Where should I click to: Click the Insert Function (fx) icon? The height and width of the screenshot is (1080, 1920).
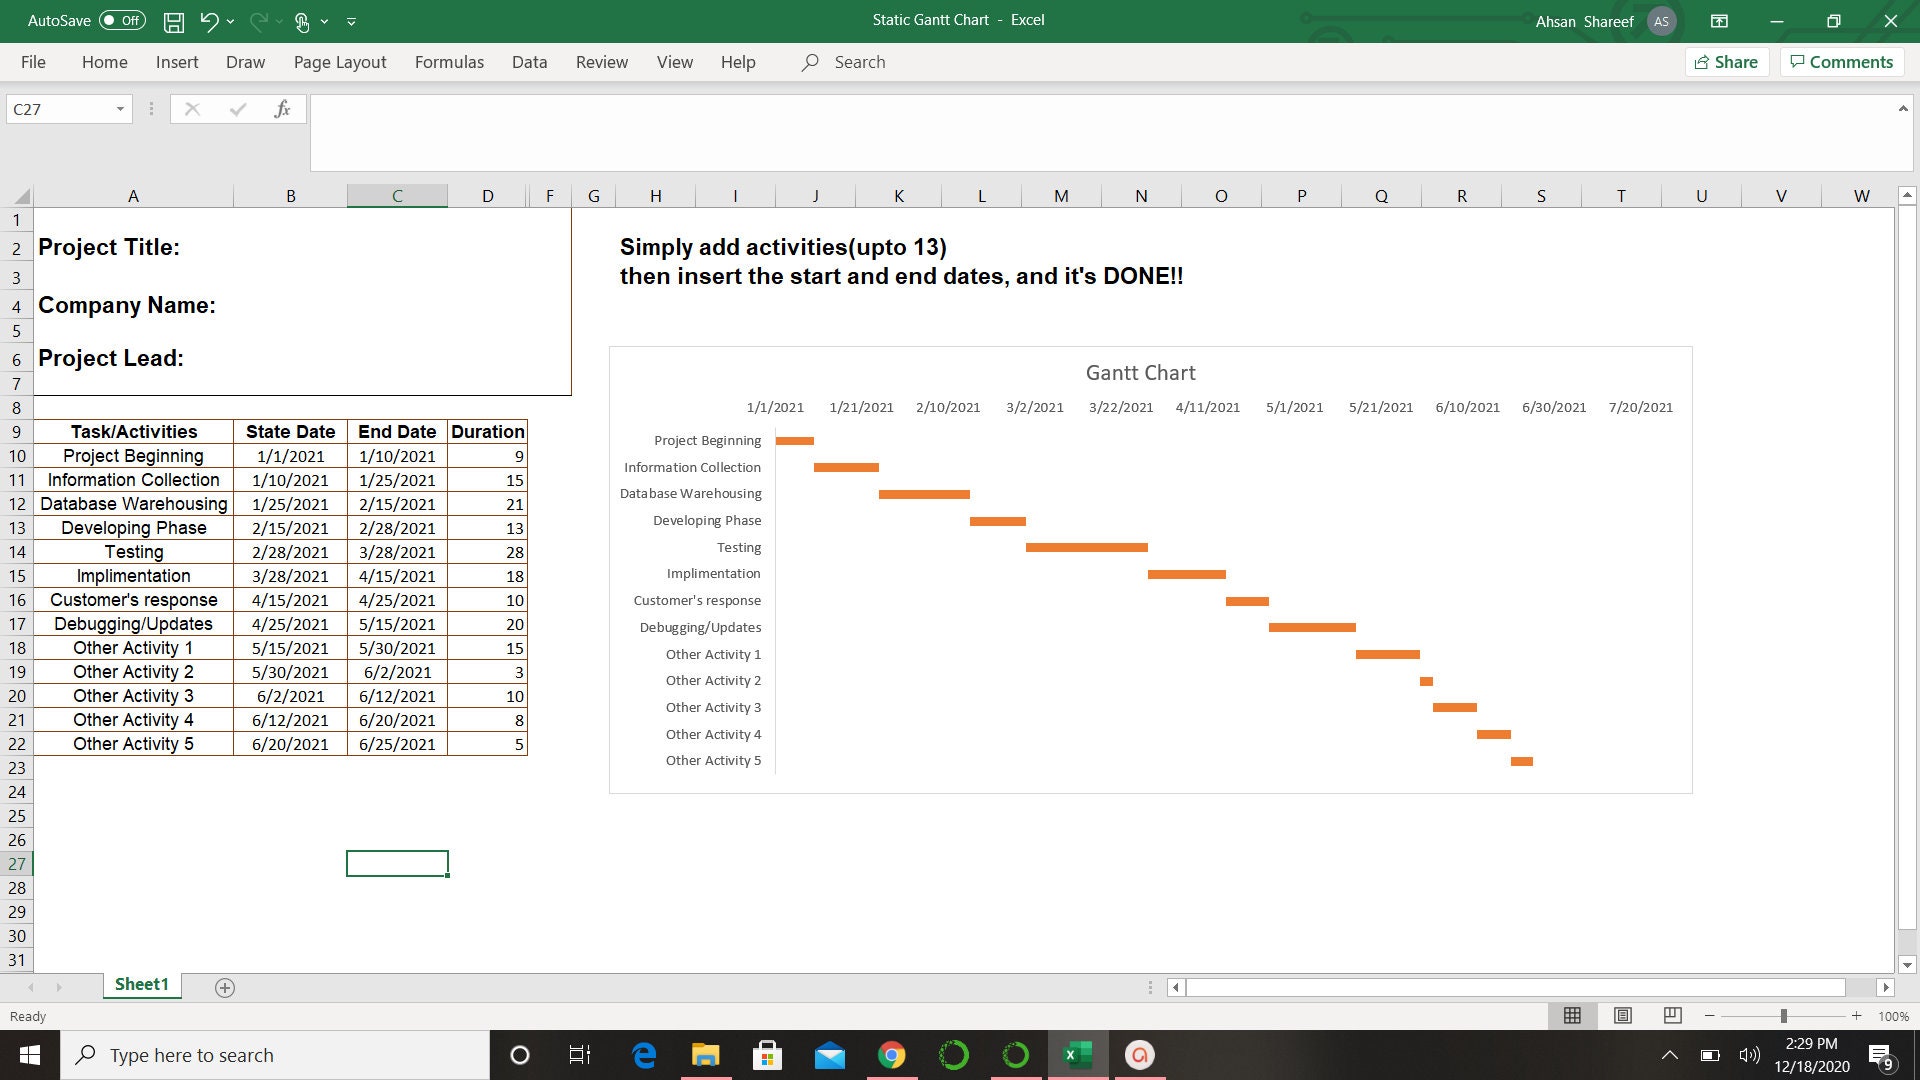(x=283, y=108)
